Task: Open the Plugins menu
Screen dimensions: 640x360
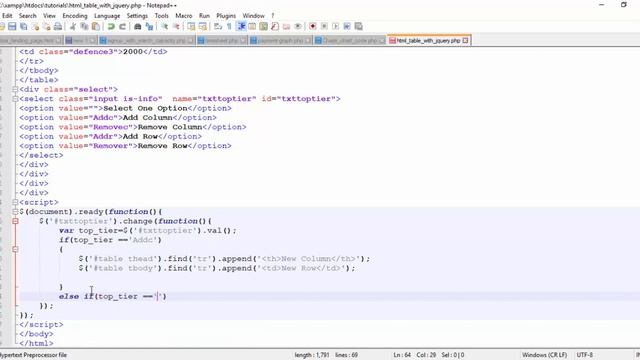Action: click(x=226, y=16)
